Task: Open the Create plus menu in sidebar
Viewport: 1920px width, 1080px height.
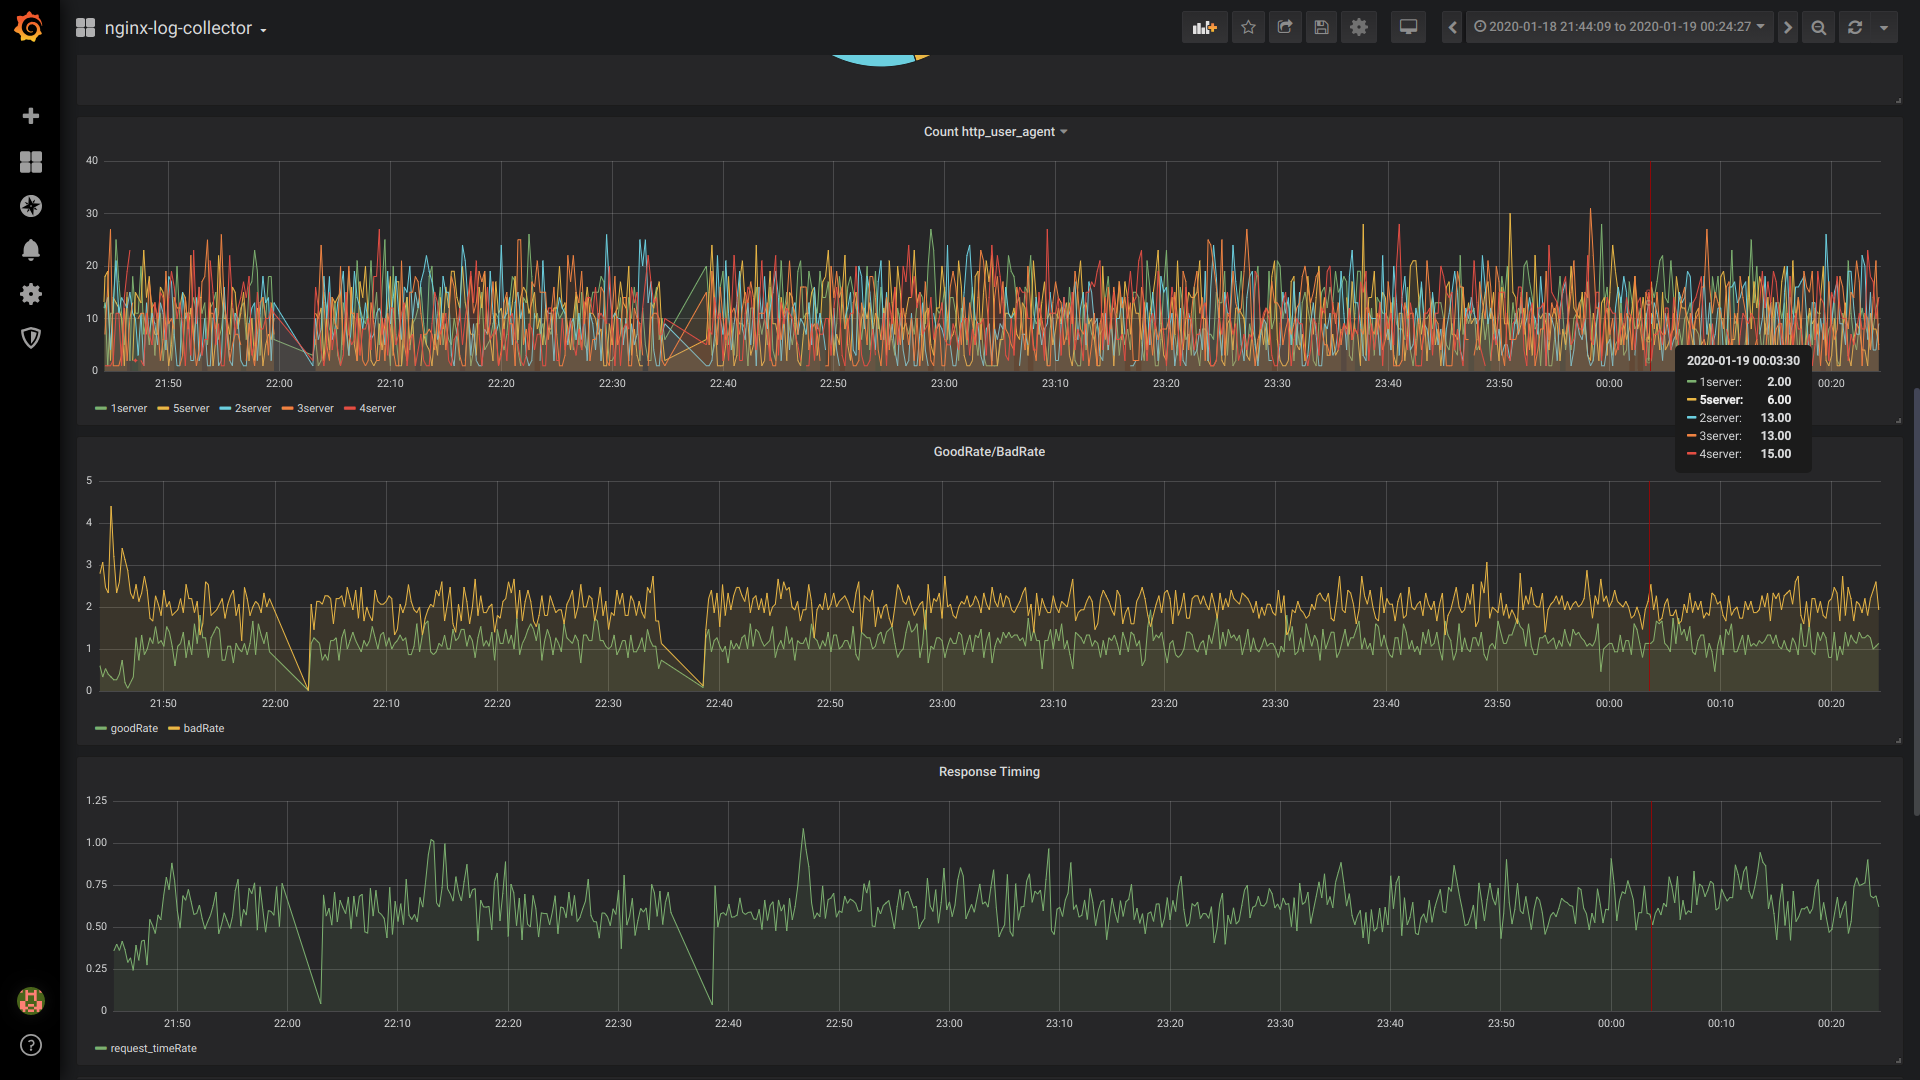Action: point(31,116)
